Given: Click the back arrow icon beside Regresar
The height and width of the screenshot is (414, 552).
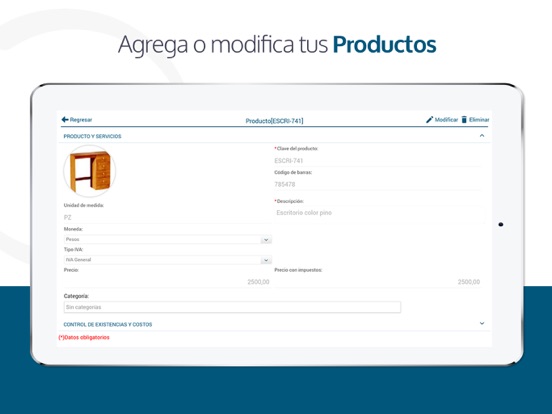Looking at the screenshot, I should [x=65, y=120].
